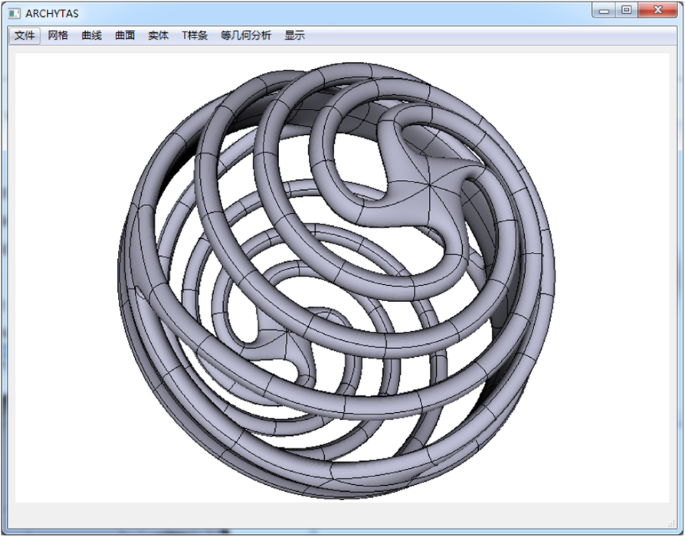Open the T样条 (T-spline) menu
The width and height of the screenshot is (685, 537).
[194, 35]
